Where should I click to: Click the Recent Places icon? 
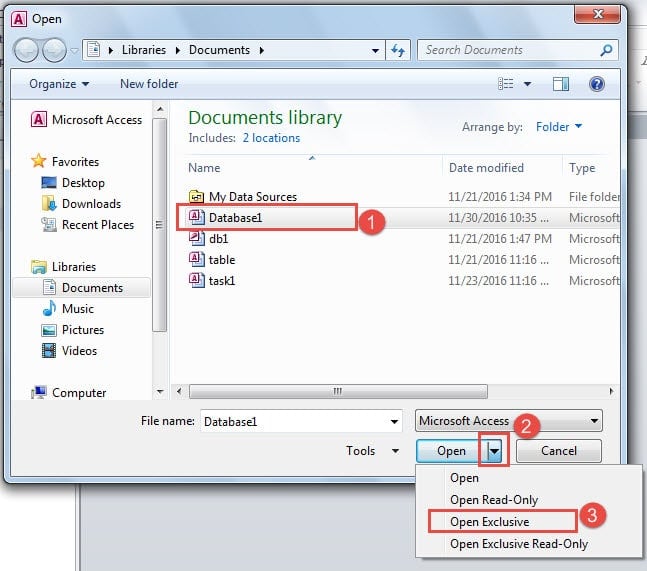(x=49, y=224)
